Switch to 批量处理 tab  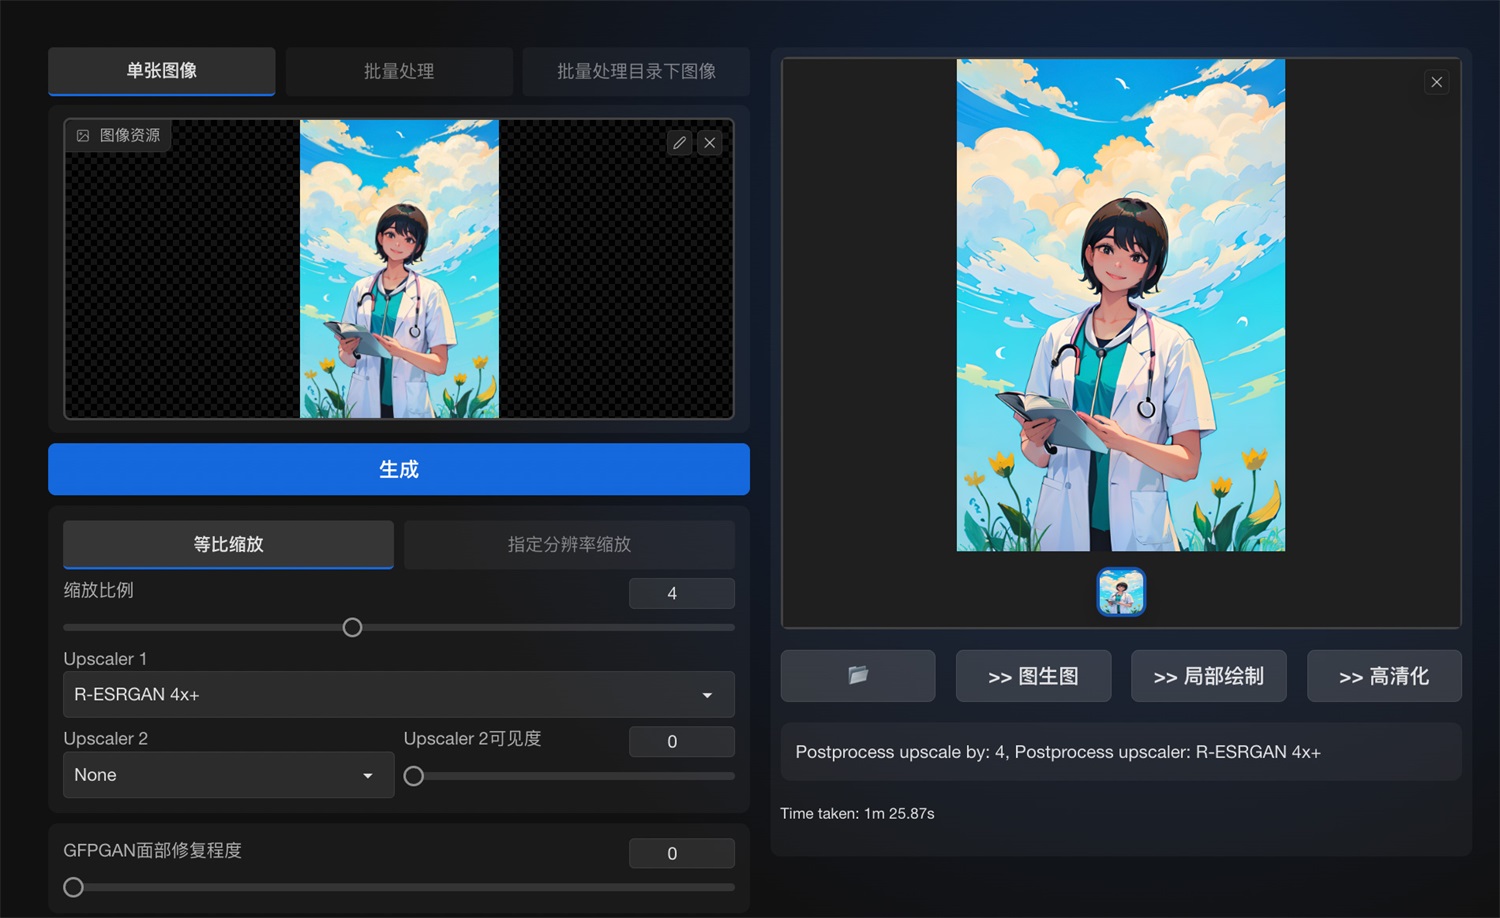tap(398, 71)
